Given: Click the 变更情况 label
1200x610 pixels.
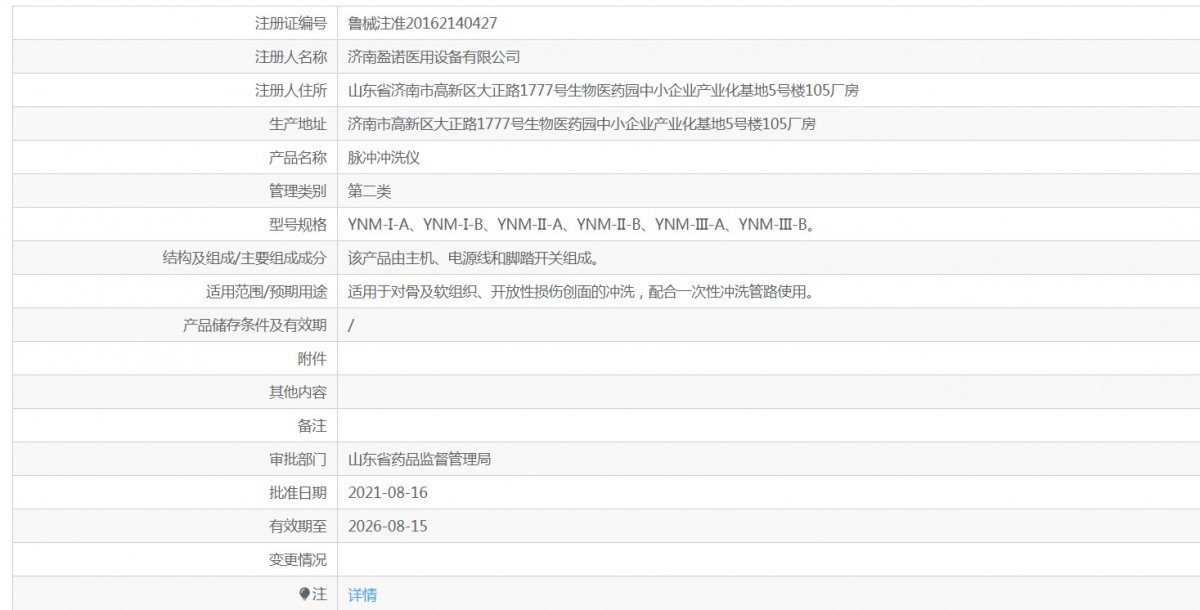Looking at the screenshot, I should click(x=298, y=560).
